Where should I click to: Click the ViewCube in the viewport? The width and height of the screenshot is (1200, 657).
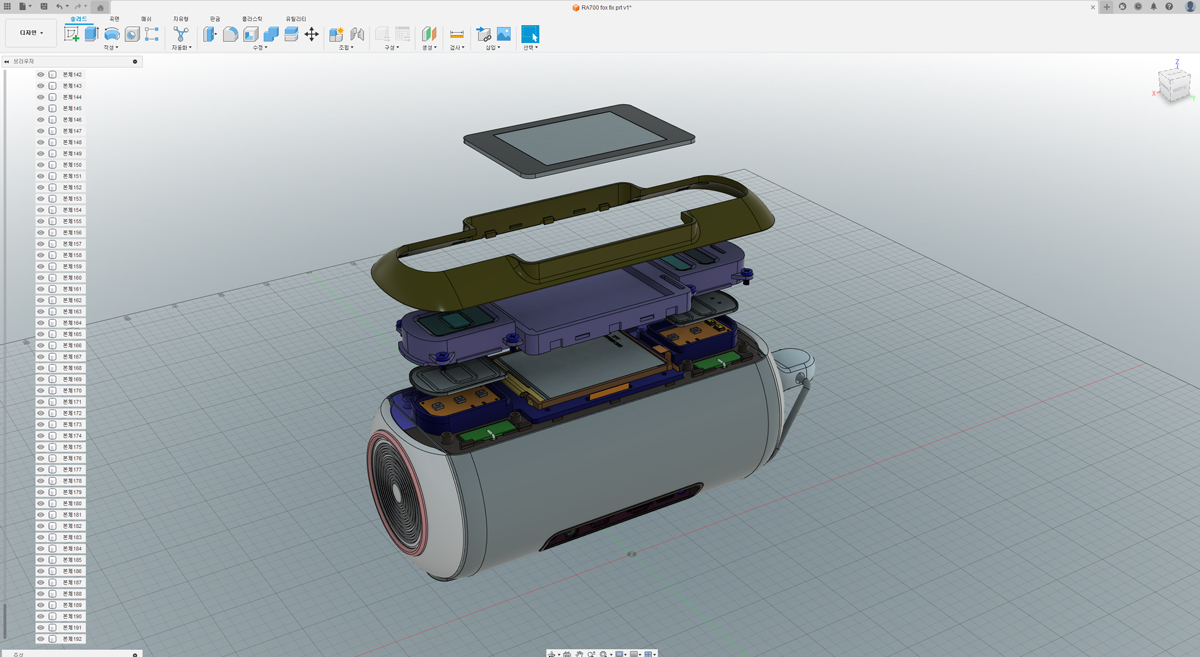click(x=1174, y=83)
